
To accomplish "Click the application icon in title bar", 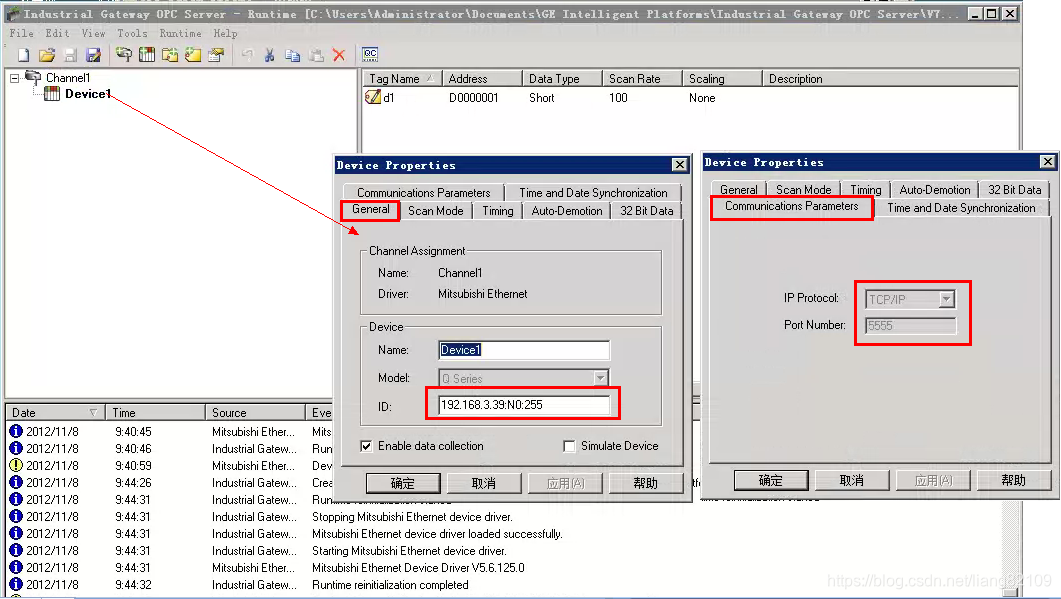I will [12, 14].
